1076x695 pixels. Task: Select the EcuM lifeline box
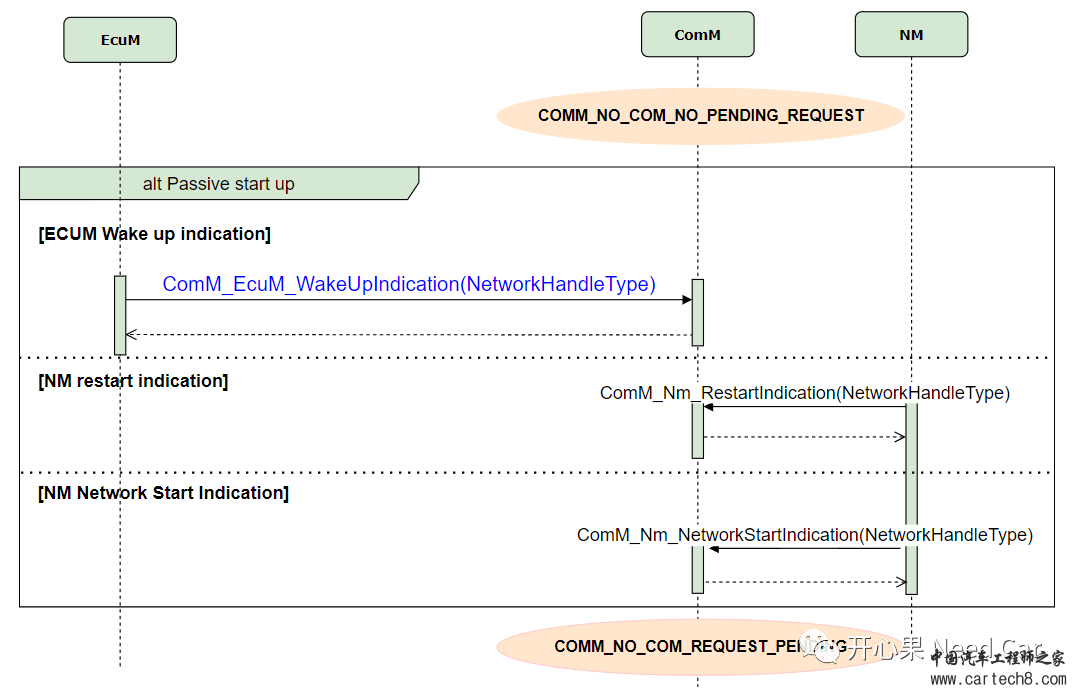pyautogui.click(x=120, y=40)
